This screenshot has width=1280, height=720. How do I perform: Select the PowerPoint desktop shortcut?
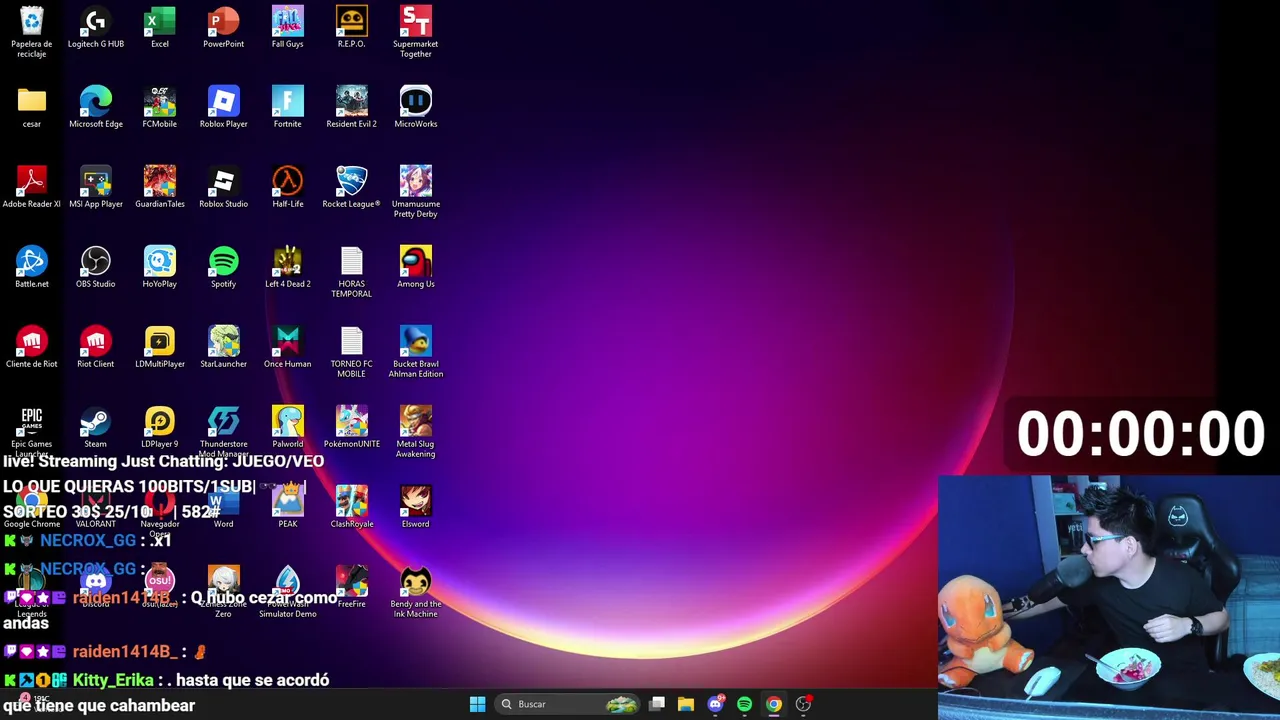point(224,28)
